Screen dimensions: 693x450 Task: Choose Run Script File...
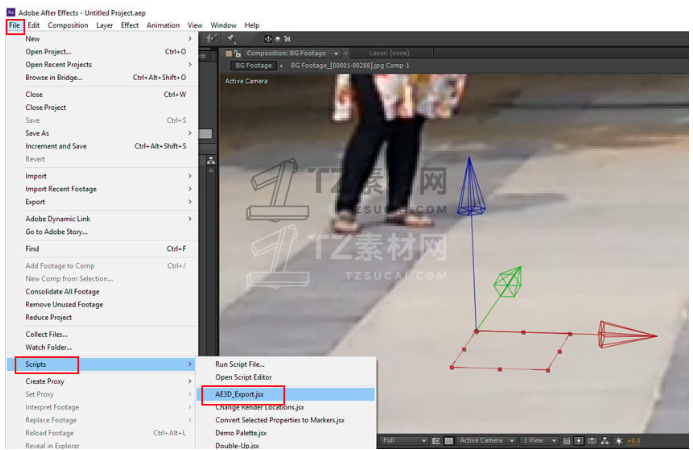coord(287,364)
